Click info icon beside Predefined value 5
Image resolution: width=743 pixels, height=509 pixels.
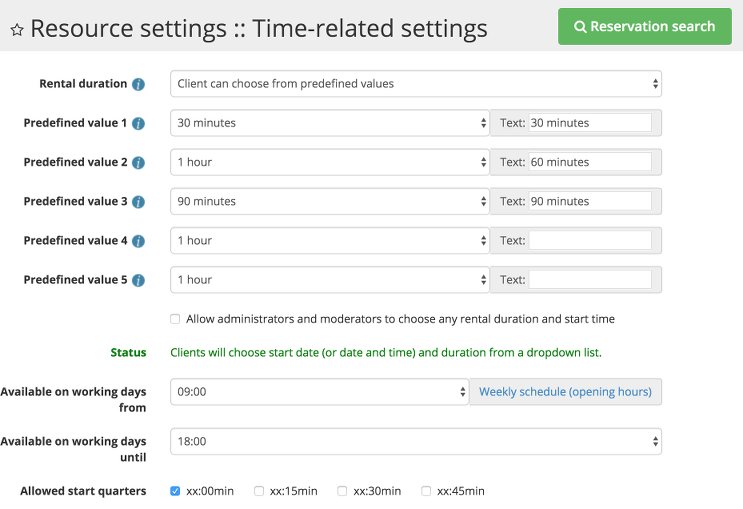coord(139,280)
